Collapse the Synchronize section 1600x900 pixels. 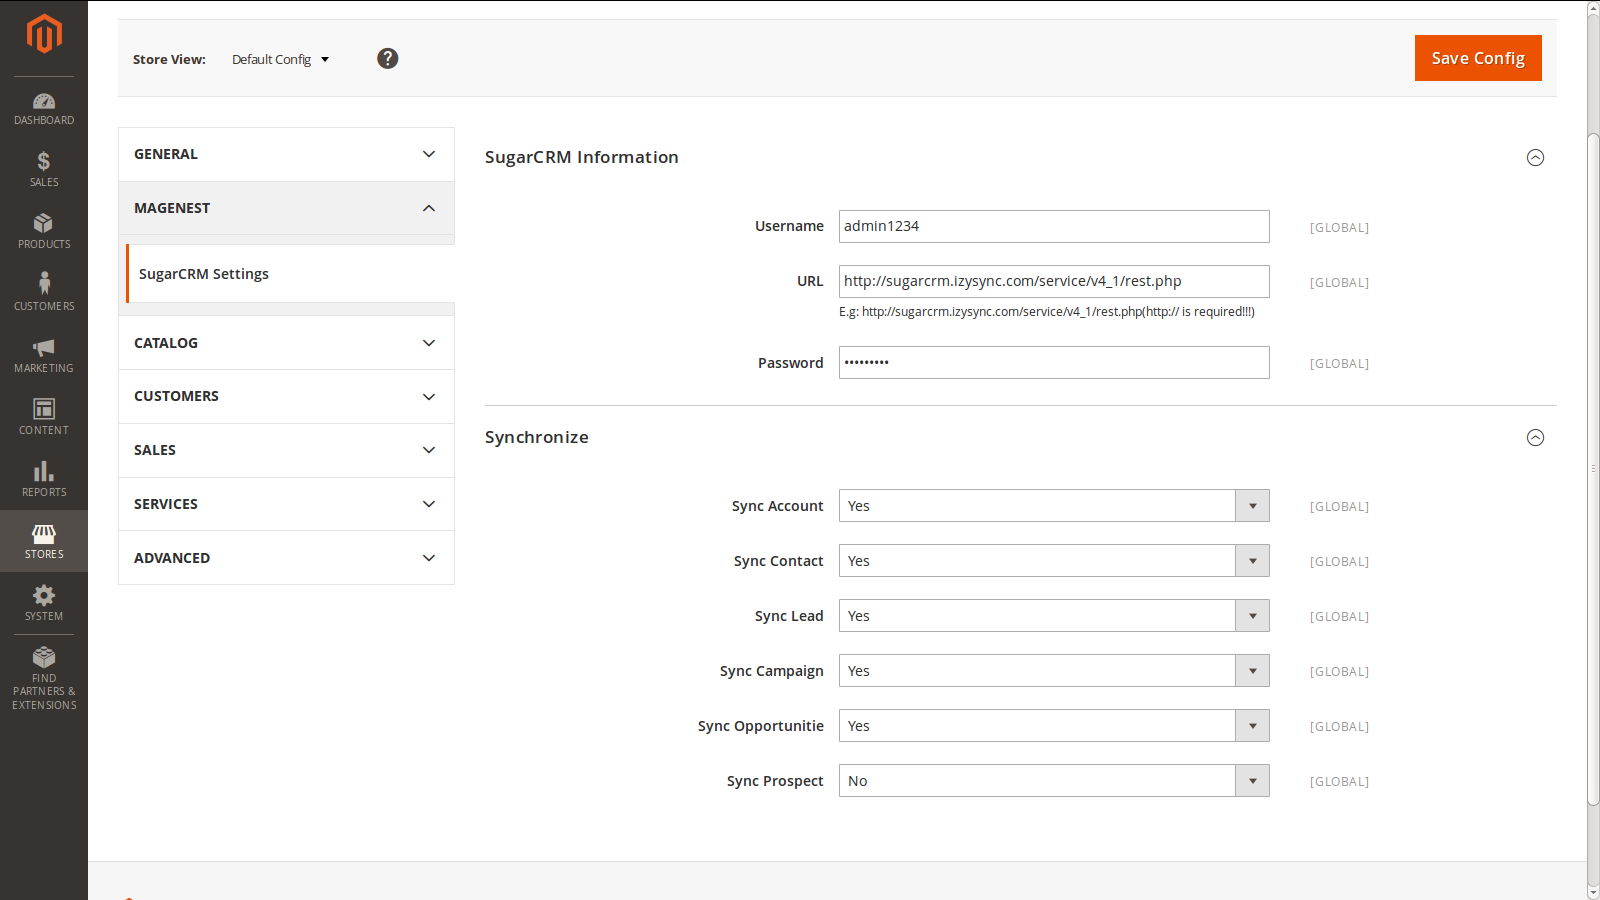coord(1535,438)
